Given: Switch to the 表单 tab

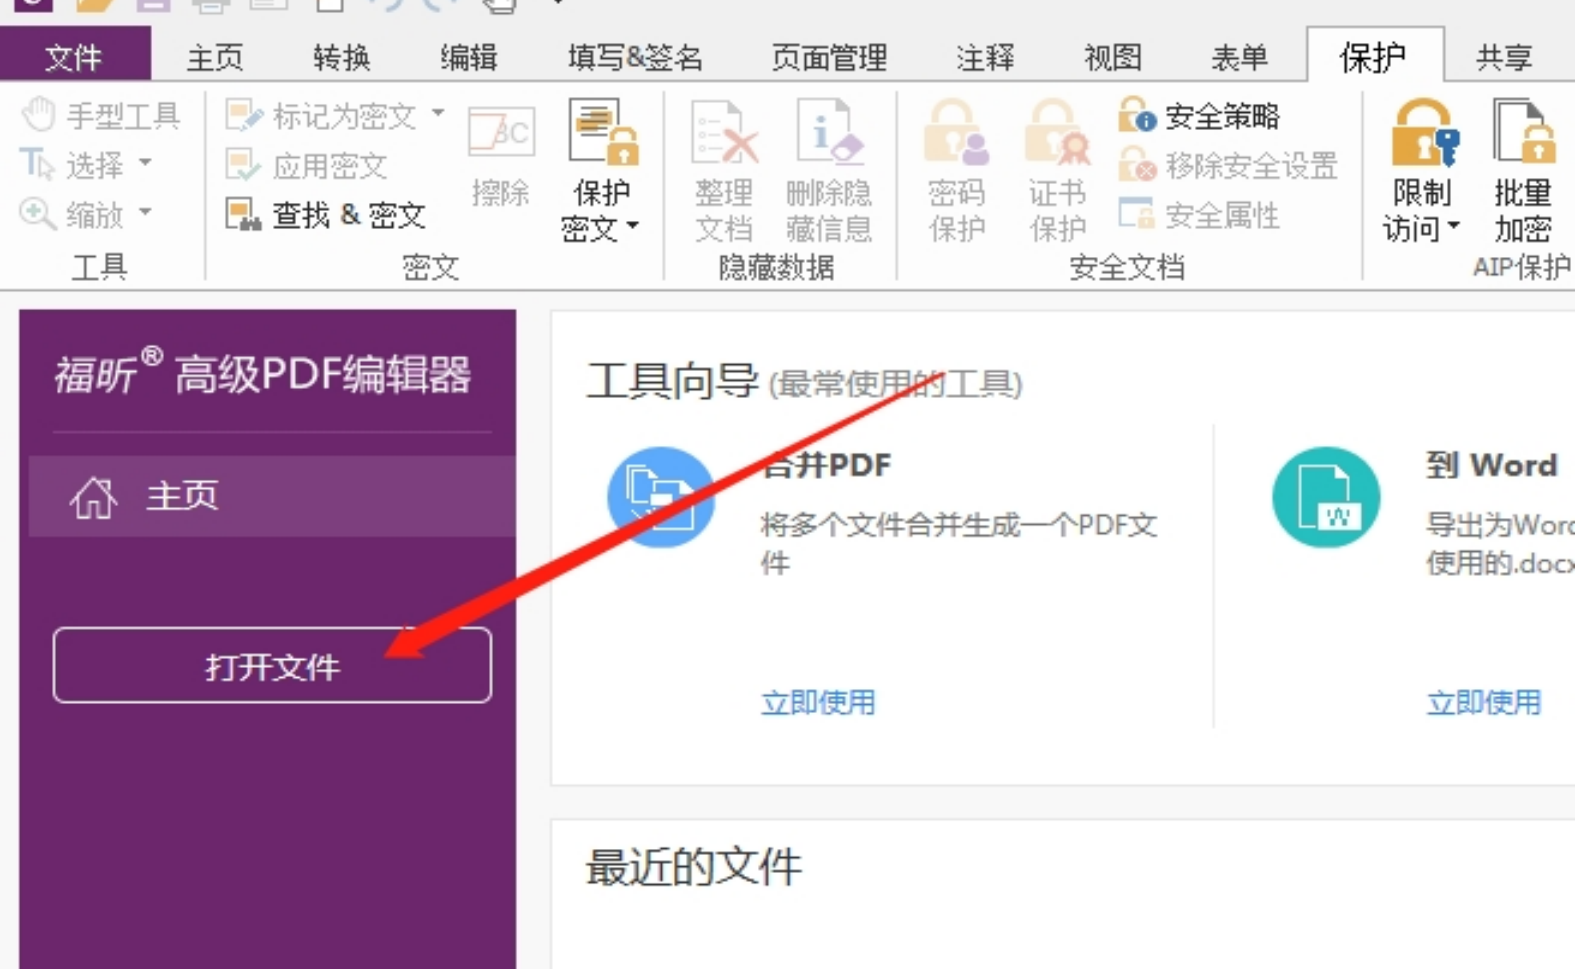Looking at the screenshot, I should [1240, 57].
